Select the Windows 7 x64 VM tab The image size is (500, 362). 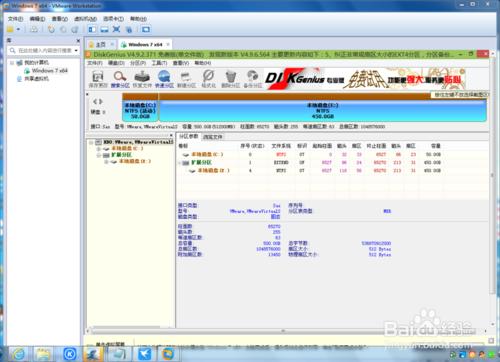tap(145, 44)
